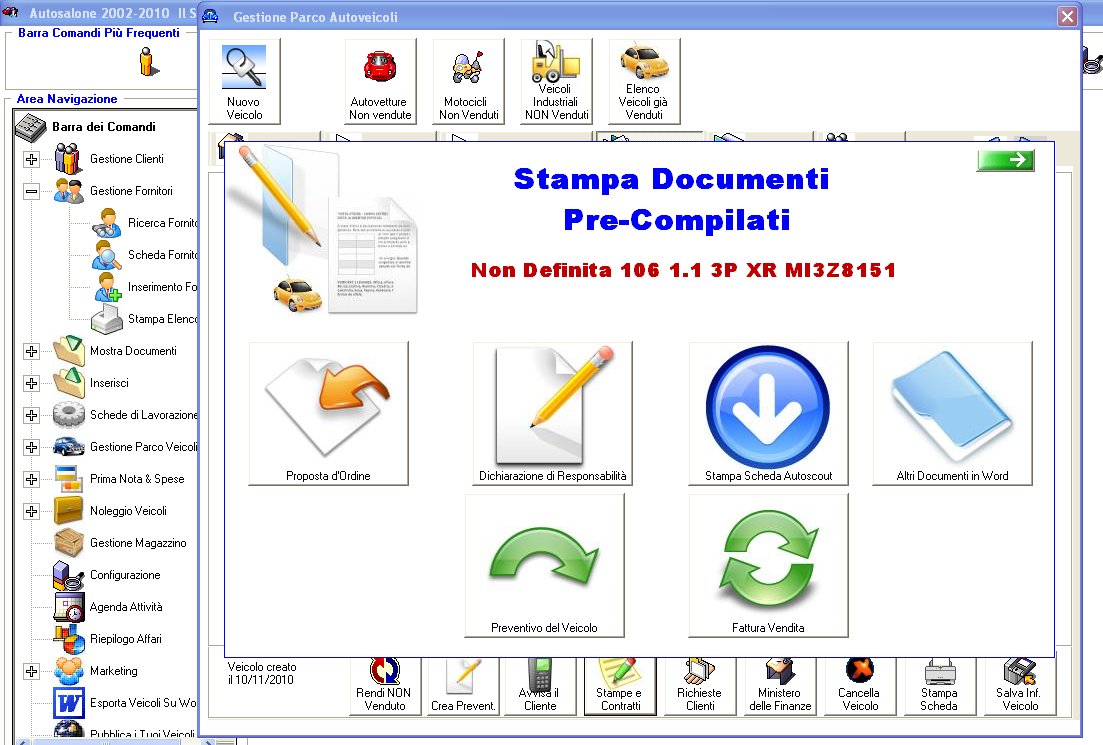
Task: Select Marketing tree item
Action: 113,671
